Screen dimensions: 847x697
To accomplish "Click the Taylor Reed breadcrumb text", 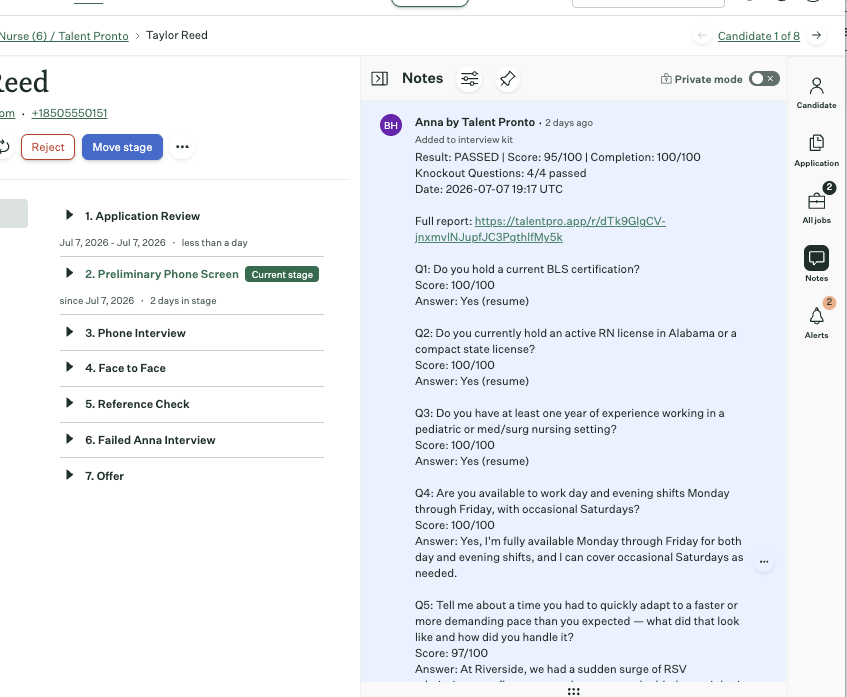I will point(177,35).
